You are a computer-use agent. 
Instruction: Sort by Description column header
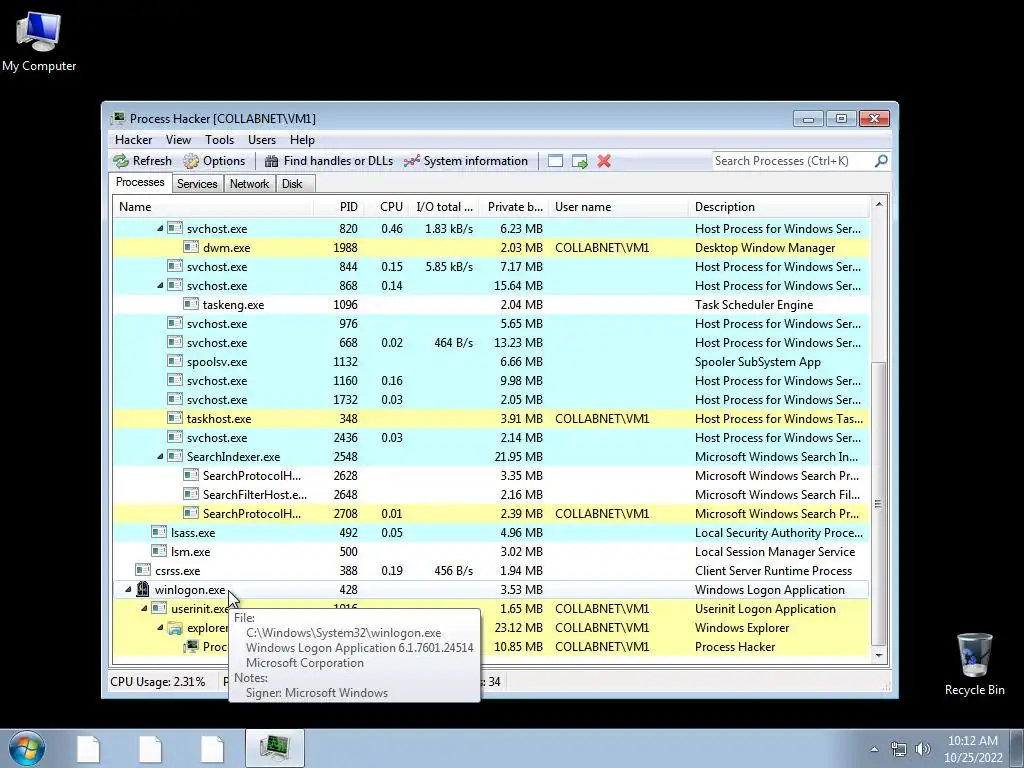click(779, 207)
